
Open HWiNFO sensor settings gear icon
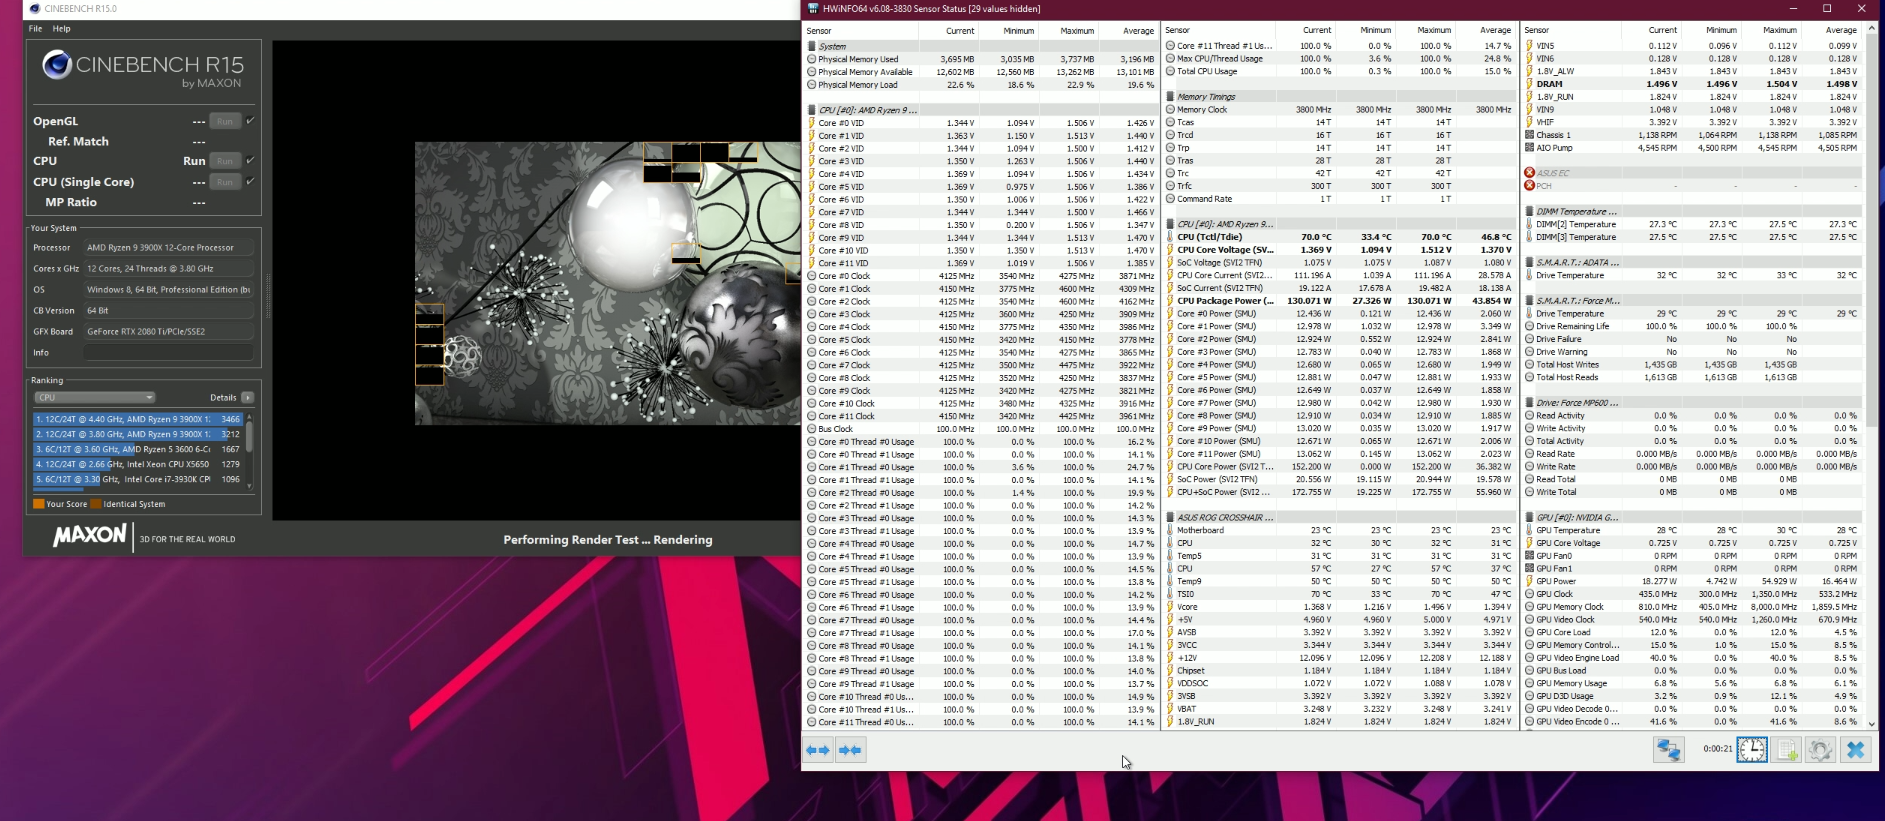tap(1820, 749)
